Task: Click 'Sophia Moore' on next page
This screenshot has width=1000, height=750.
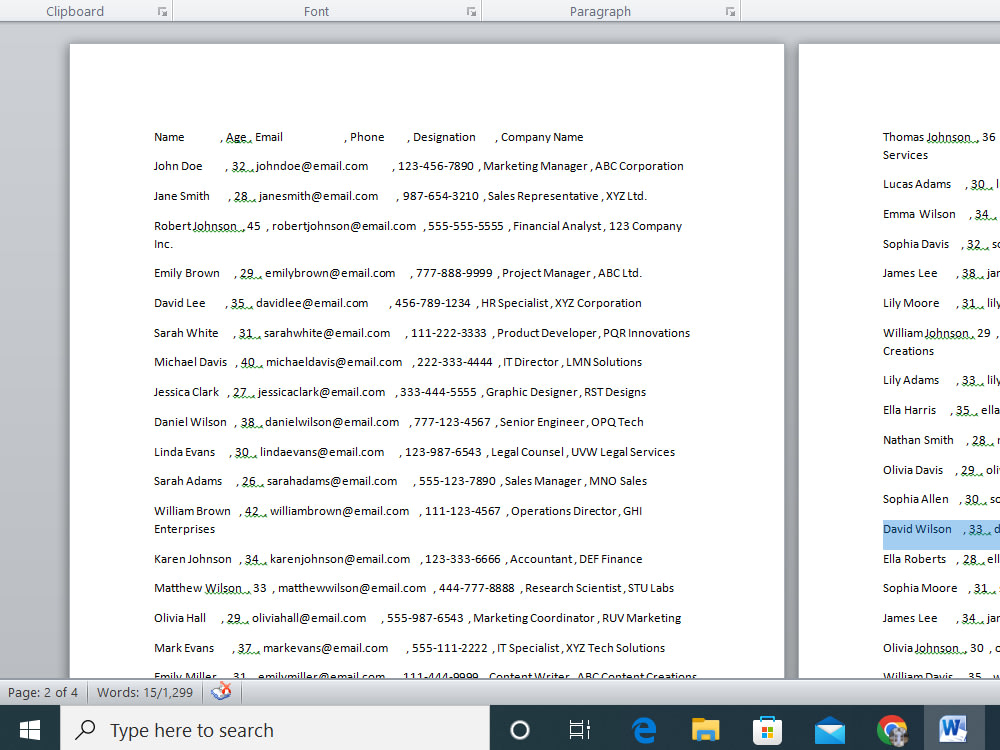Action: (920, 588)
